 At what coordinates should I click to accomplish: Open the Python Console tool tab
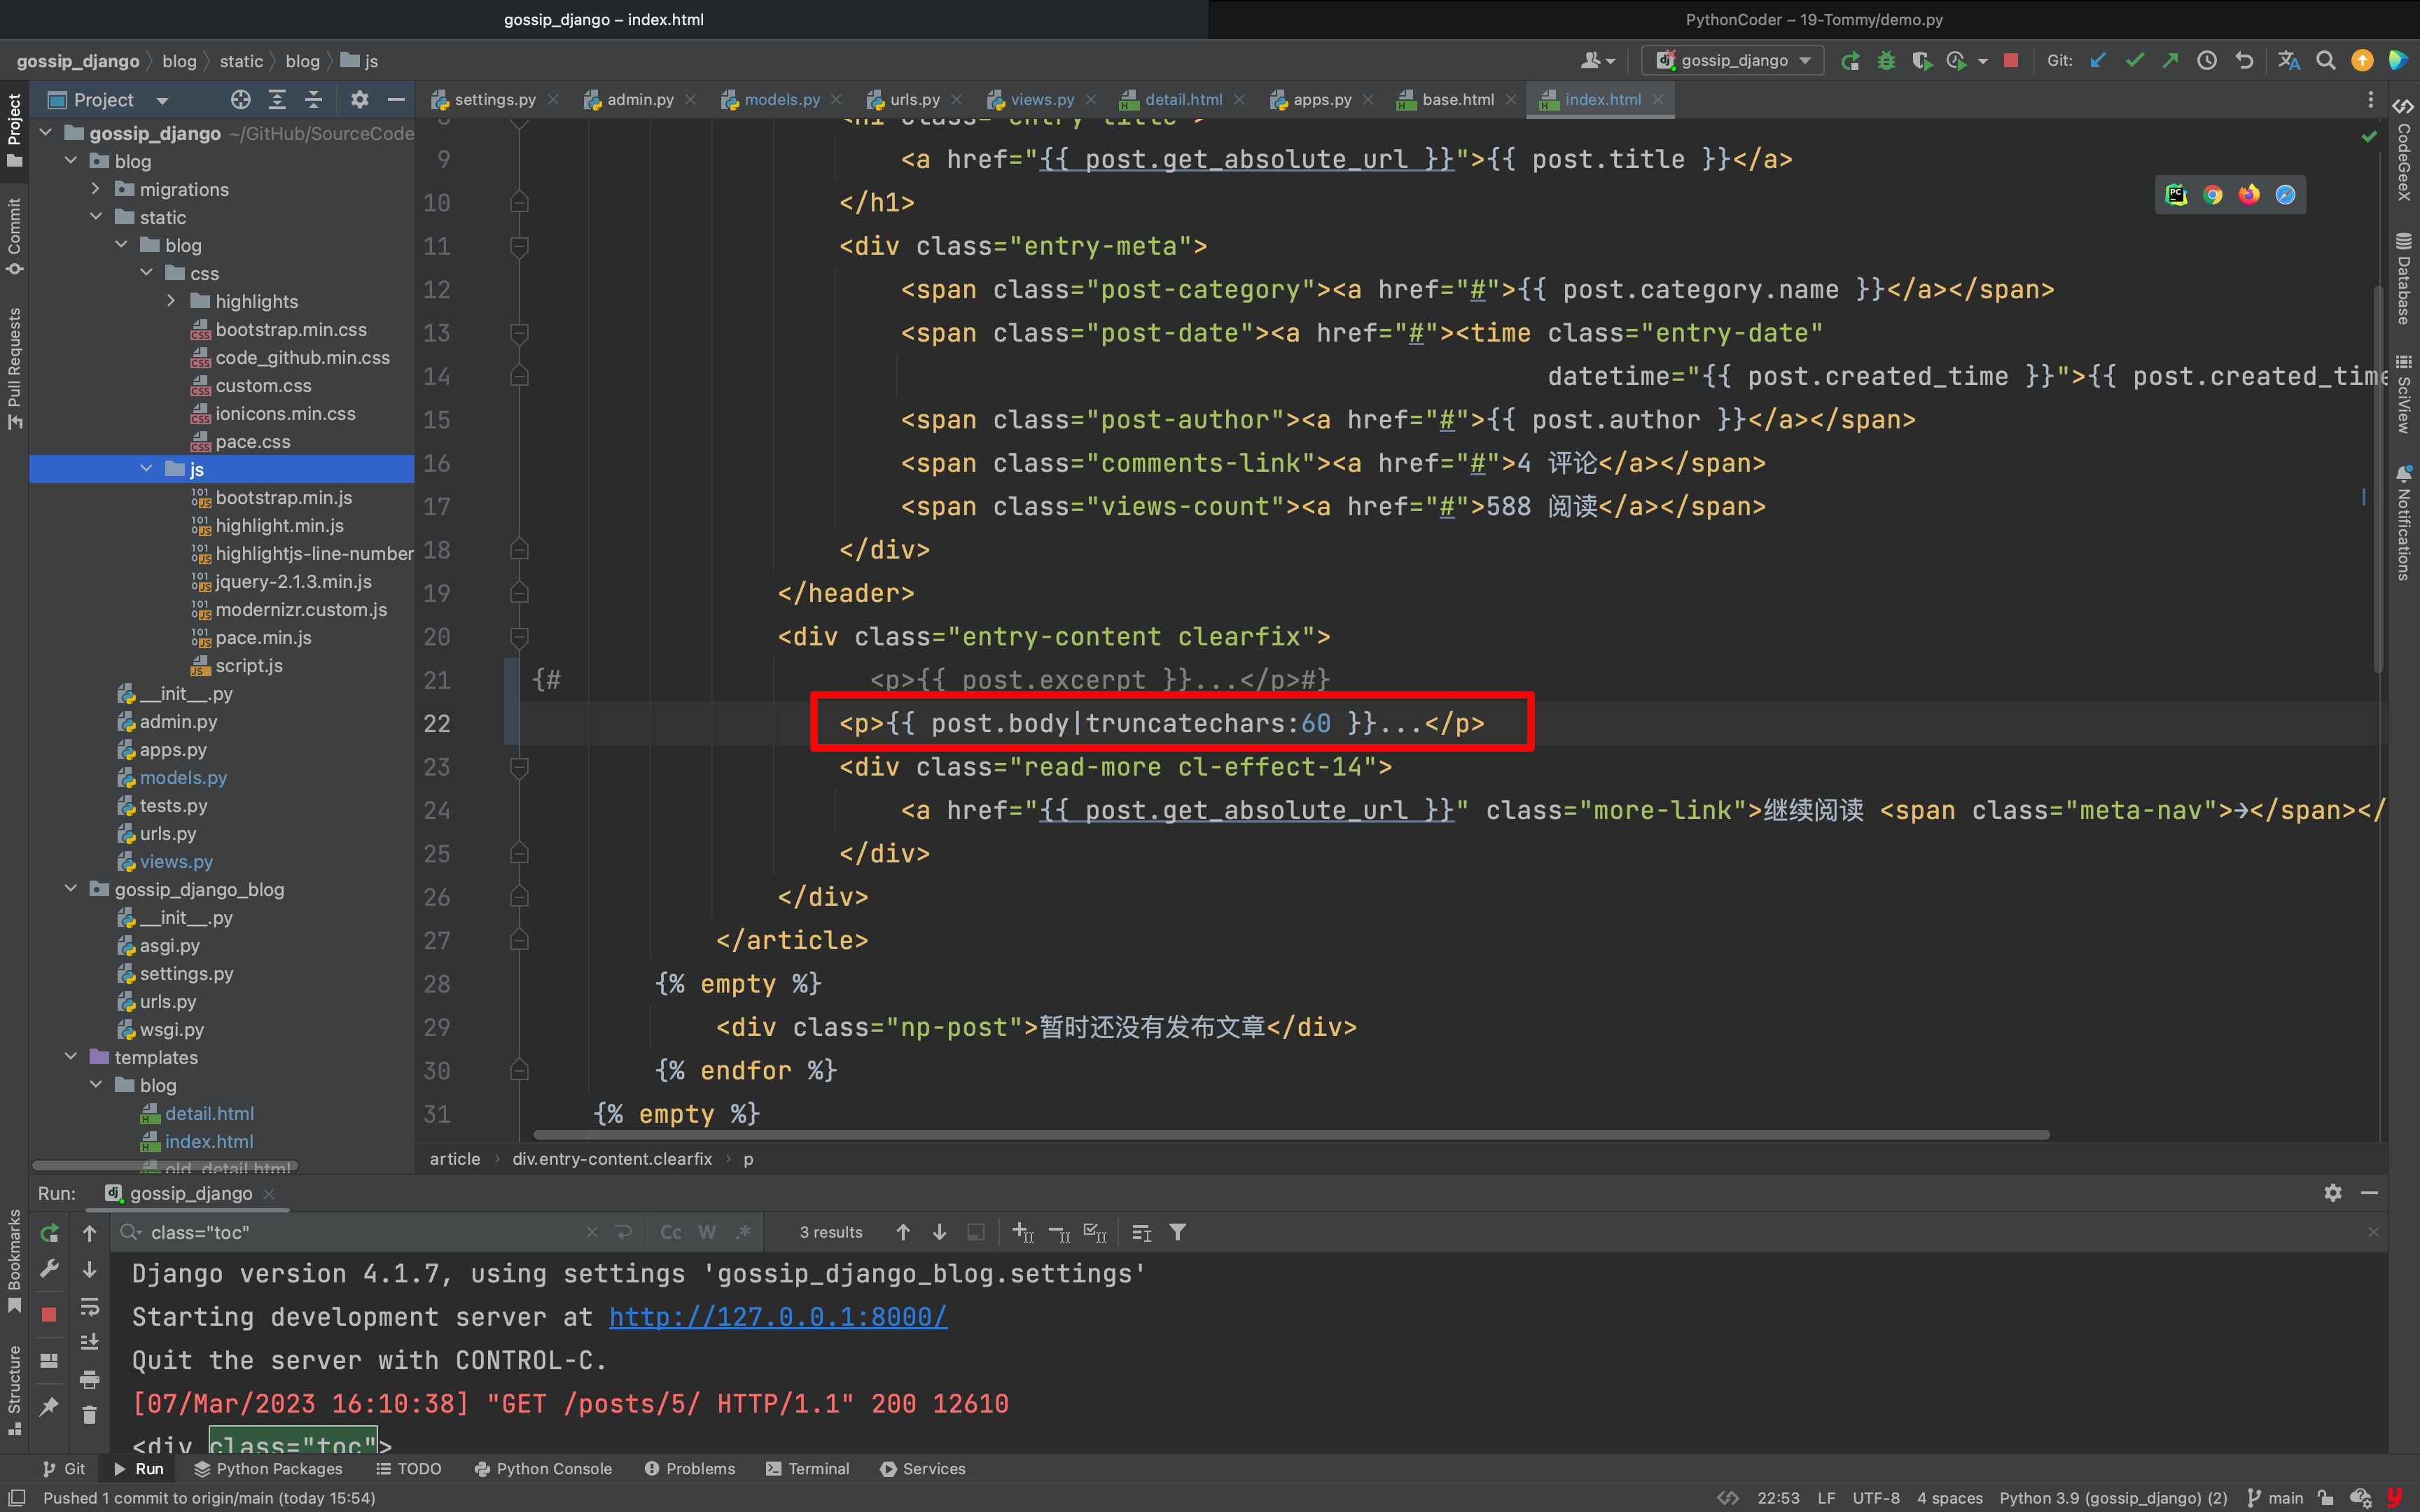coord(543,1469)
